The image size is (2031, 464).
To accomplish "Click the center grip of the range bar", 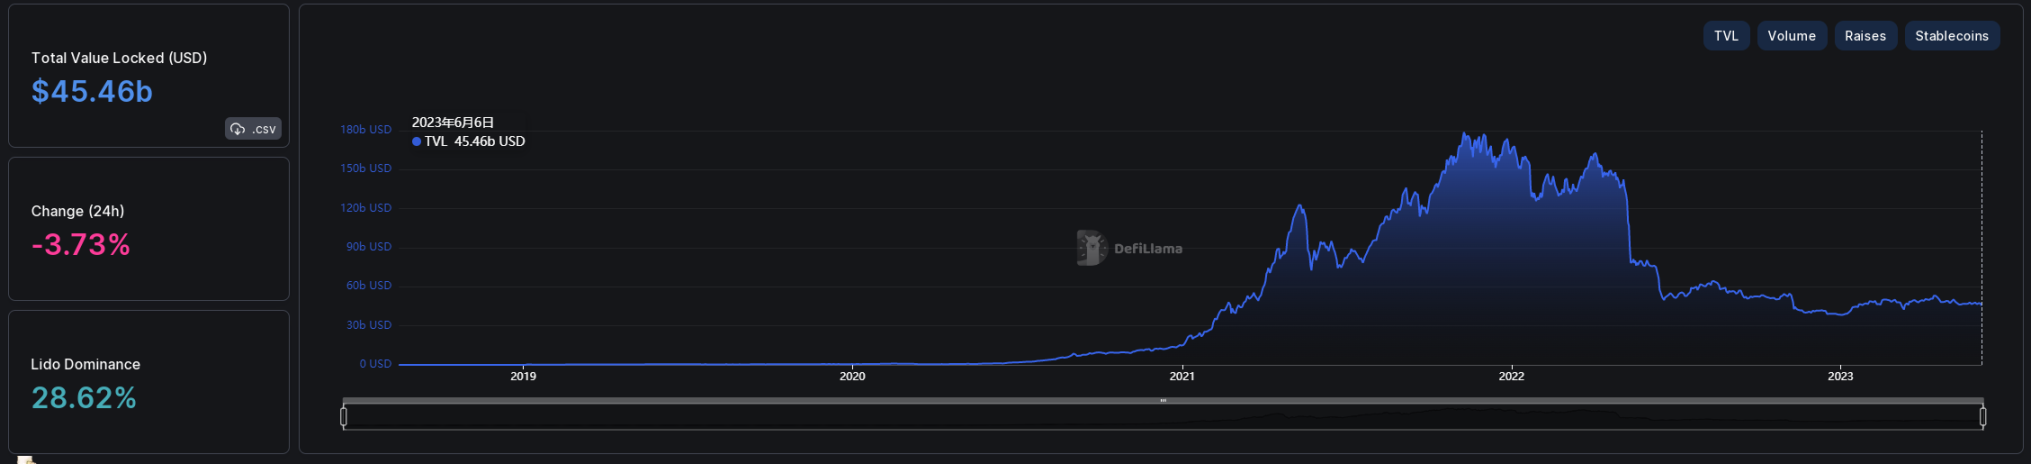I will 1163,401.
